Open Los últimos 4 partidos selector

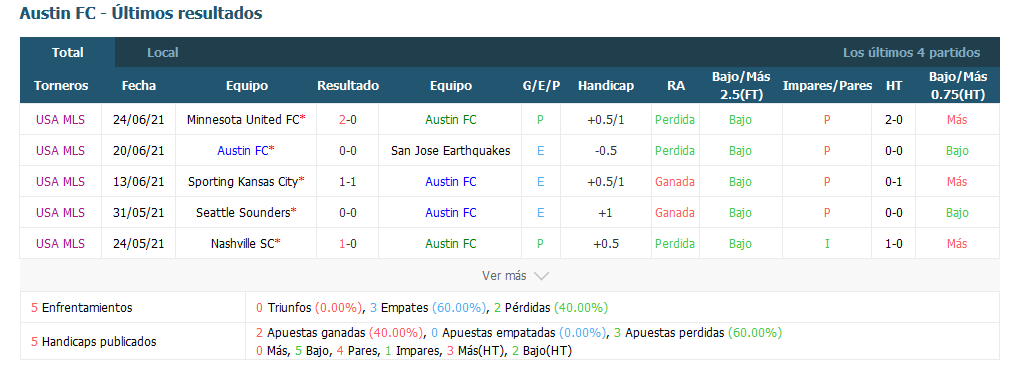[911, 53]
